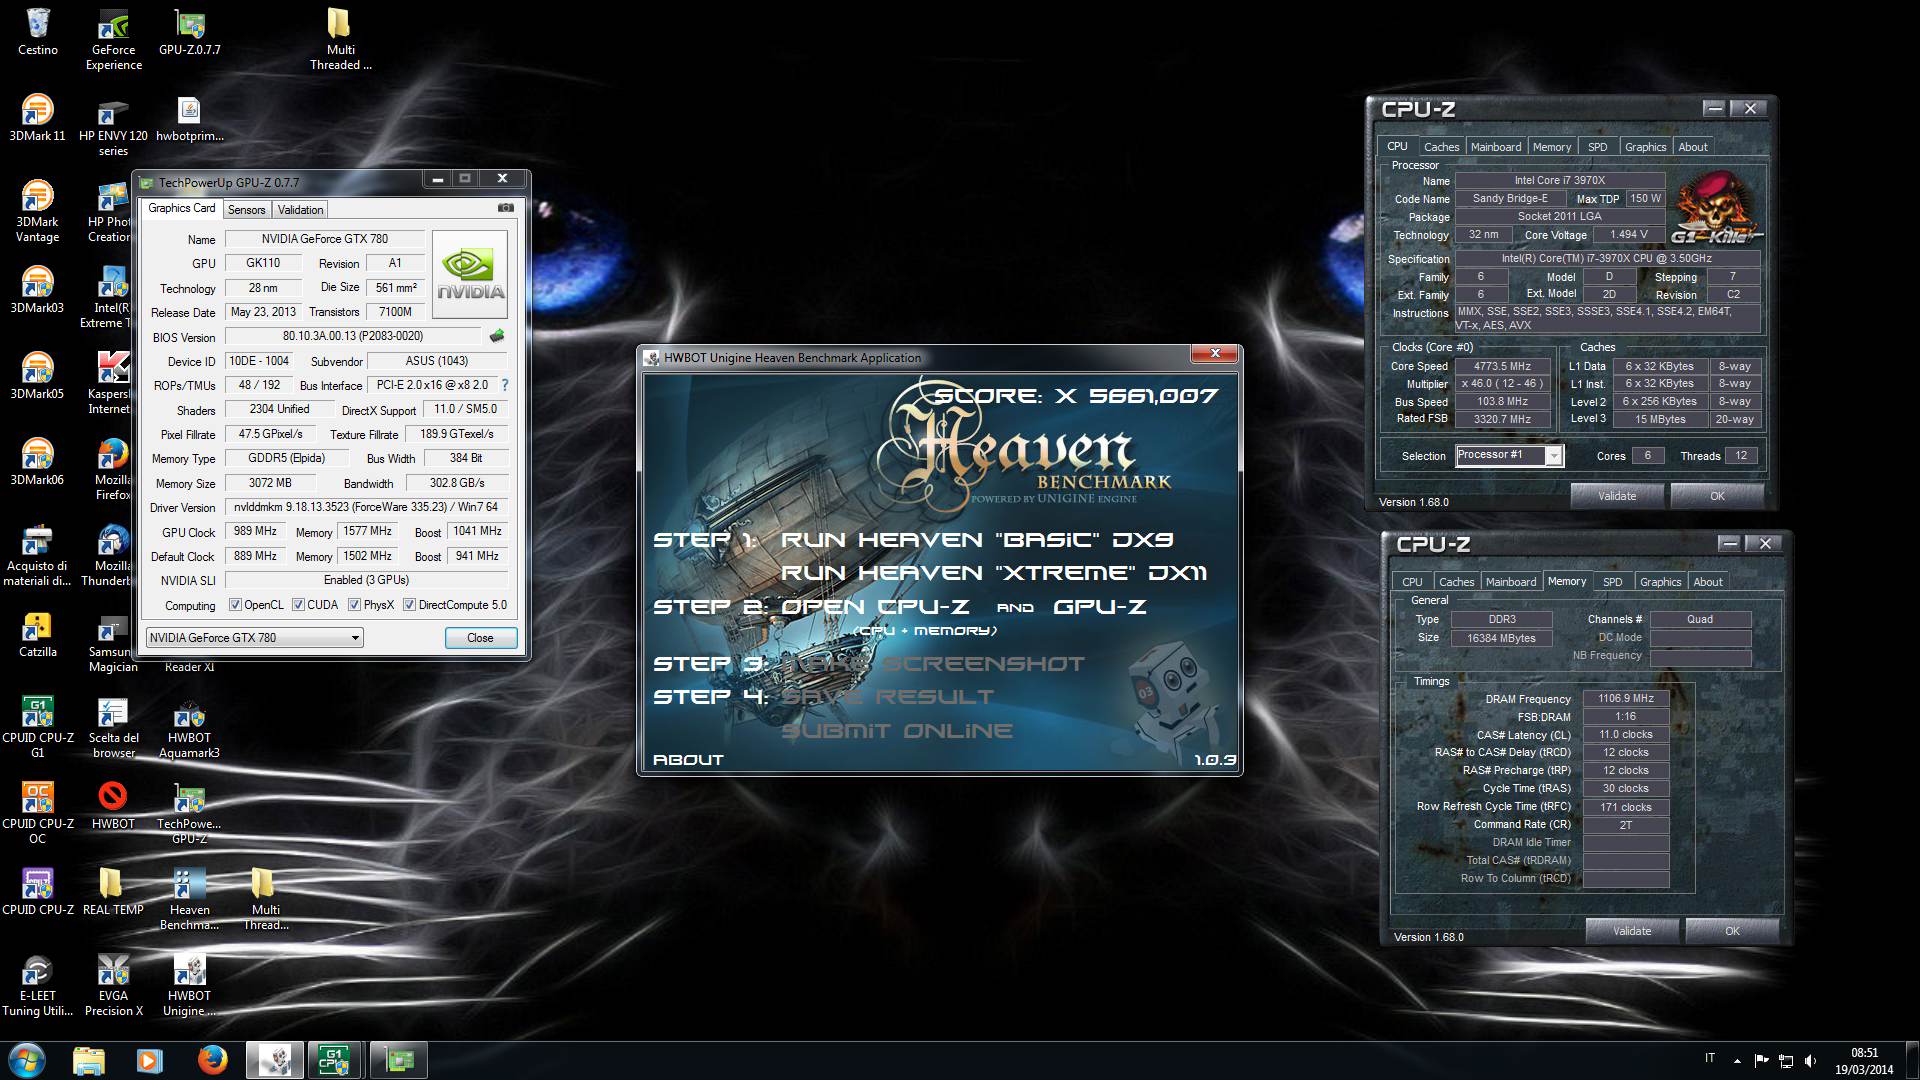Click the volume icon in system tray
Viewport: 1920px width, 1080px height.
pos(1809,1060)
